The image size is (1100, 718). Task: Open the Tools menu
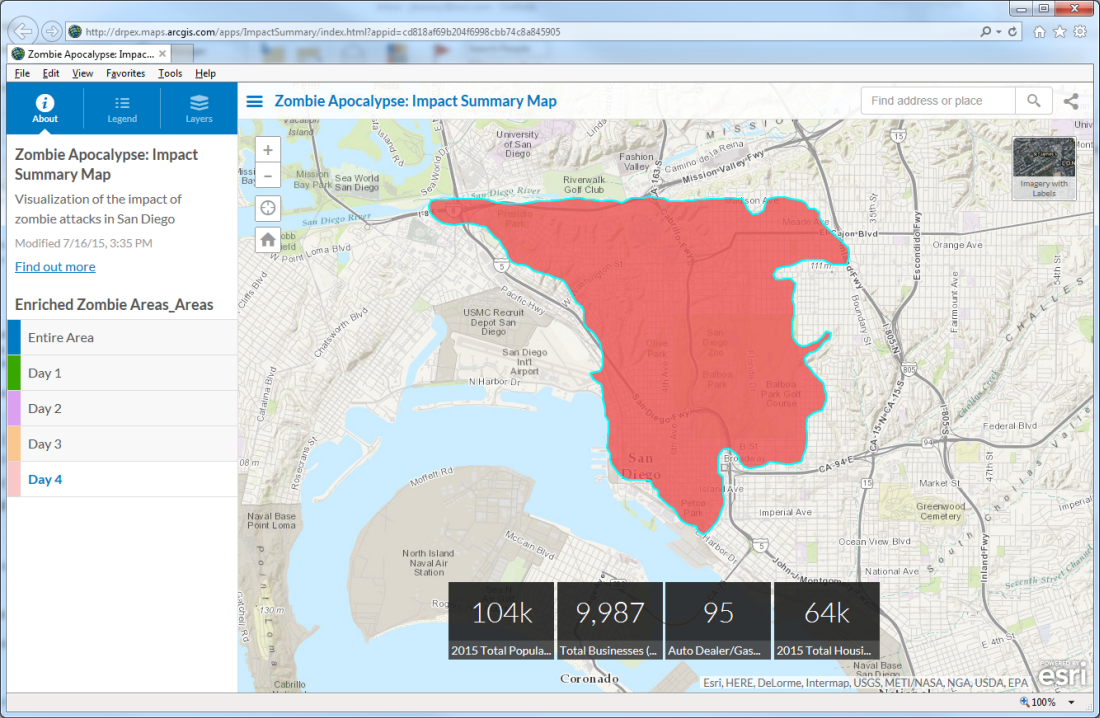[170, 73]
